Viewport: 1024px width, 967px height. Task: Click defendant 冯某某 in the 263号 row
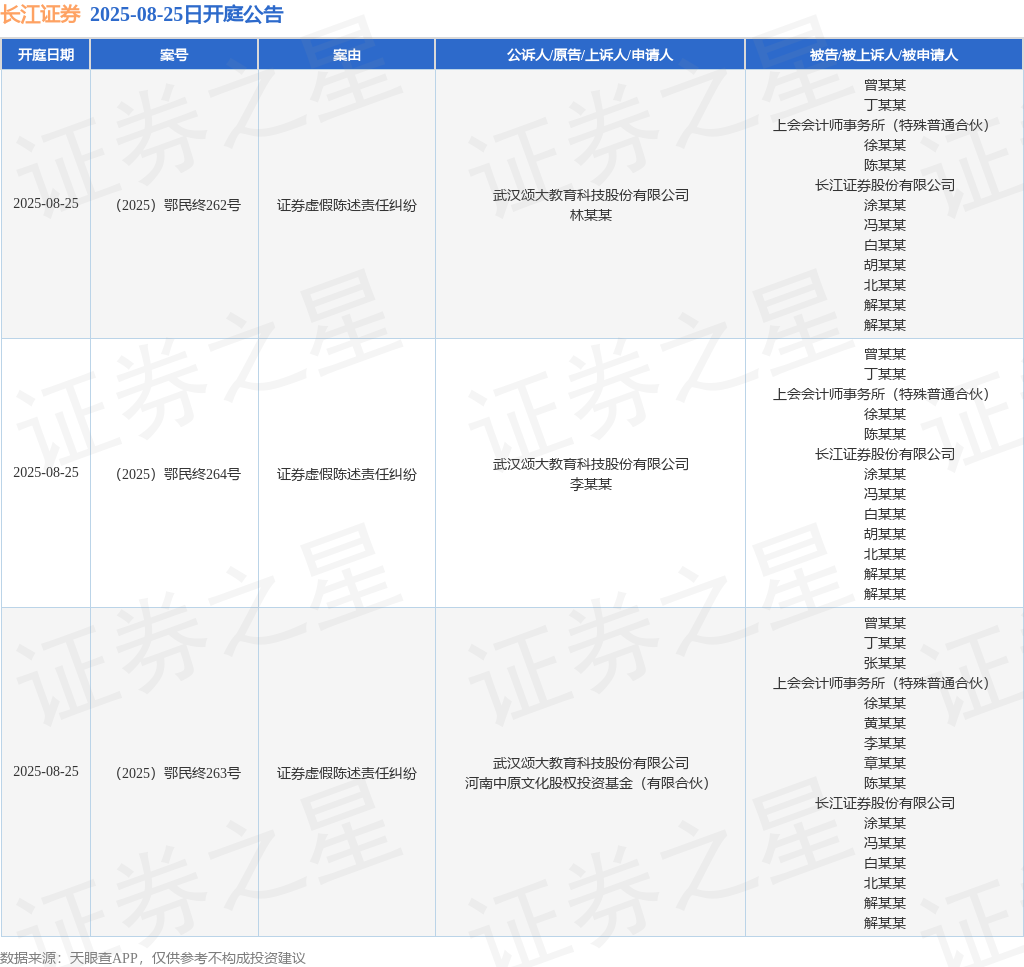[885, 843]
